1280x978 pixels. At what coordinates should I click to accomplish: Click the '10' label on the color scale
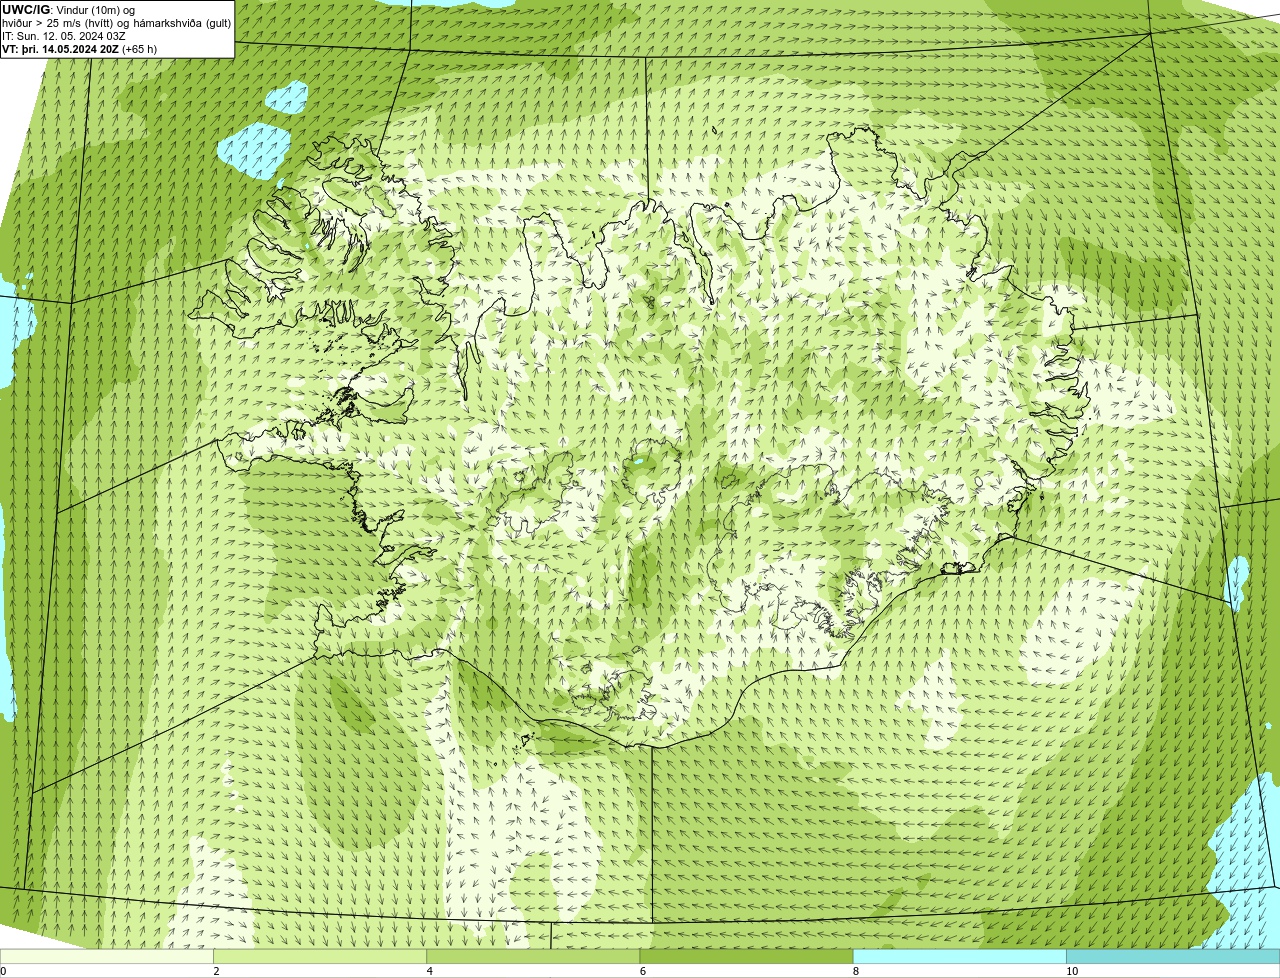pyautogui.click(x=1071, y=971)
